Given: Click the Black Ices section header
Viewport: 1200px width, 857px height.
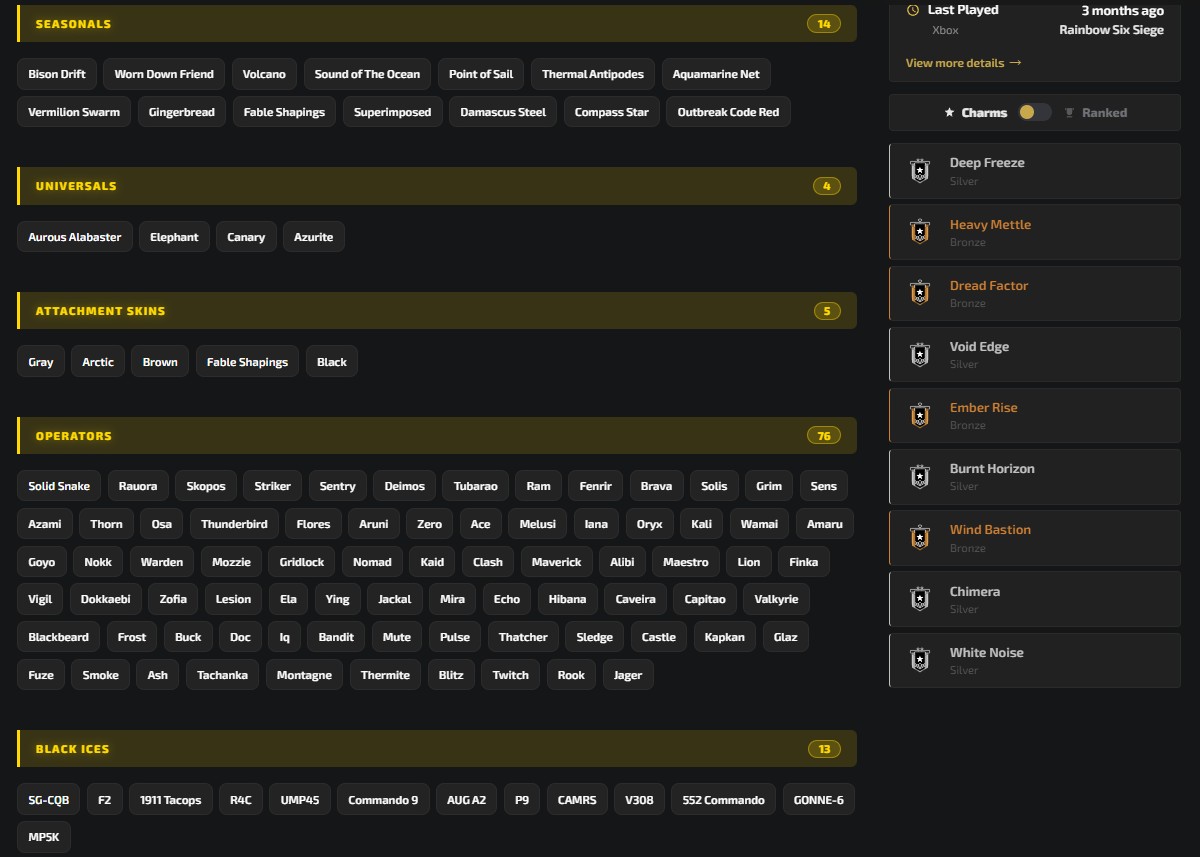Looking at the screenshot, I should tap(437, 749).
